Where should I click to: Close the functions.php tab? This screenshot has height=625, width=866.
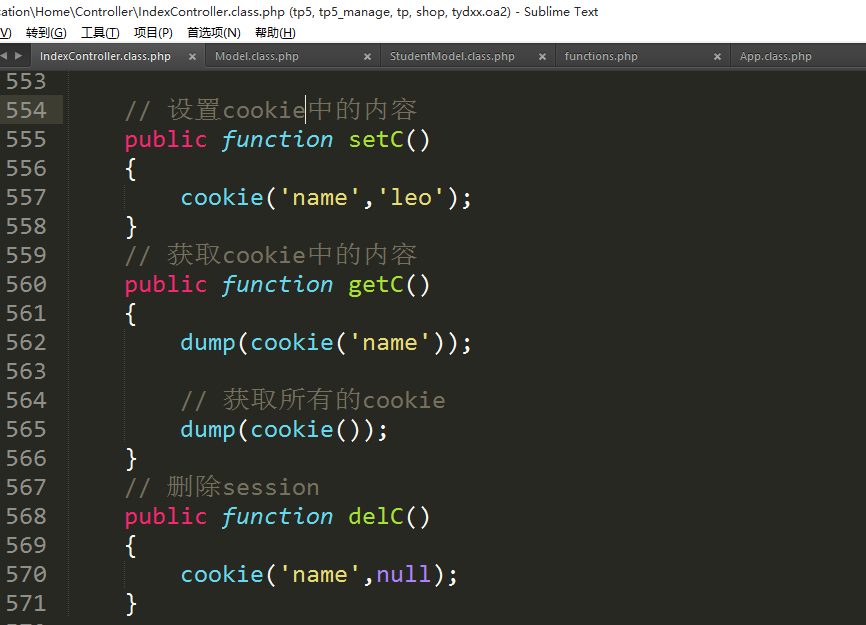tap(717, 57)
